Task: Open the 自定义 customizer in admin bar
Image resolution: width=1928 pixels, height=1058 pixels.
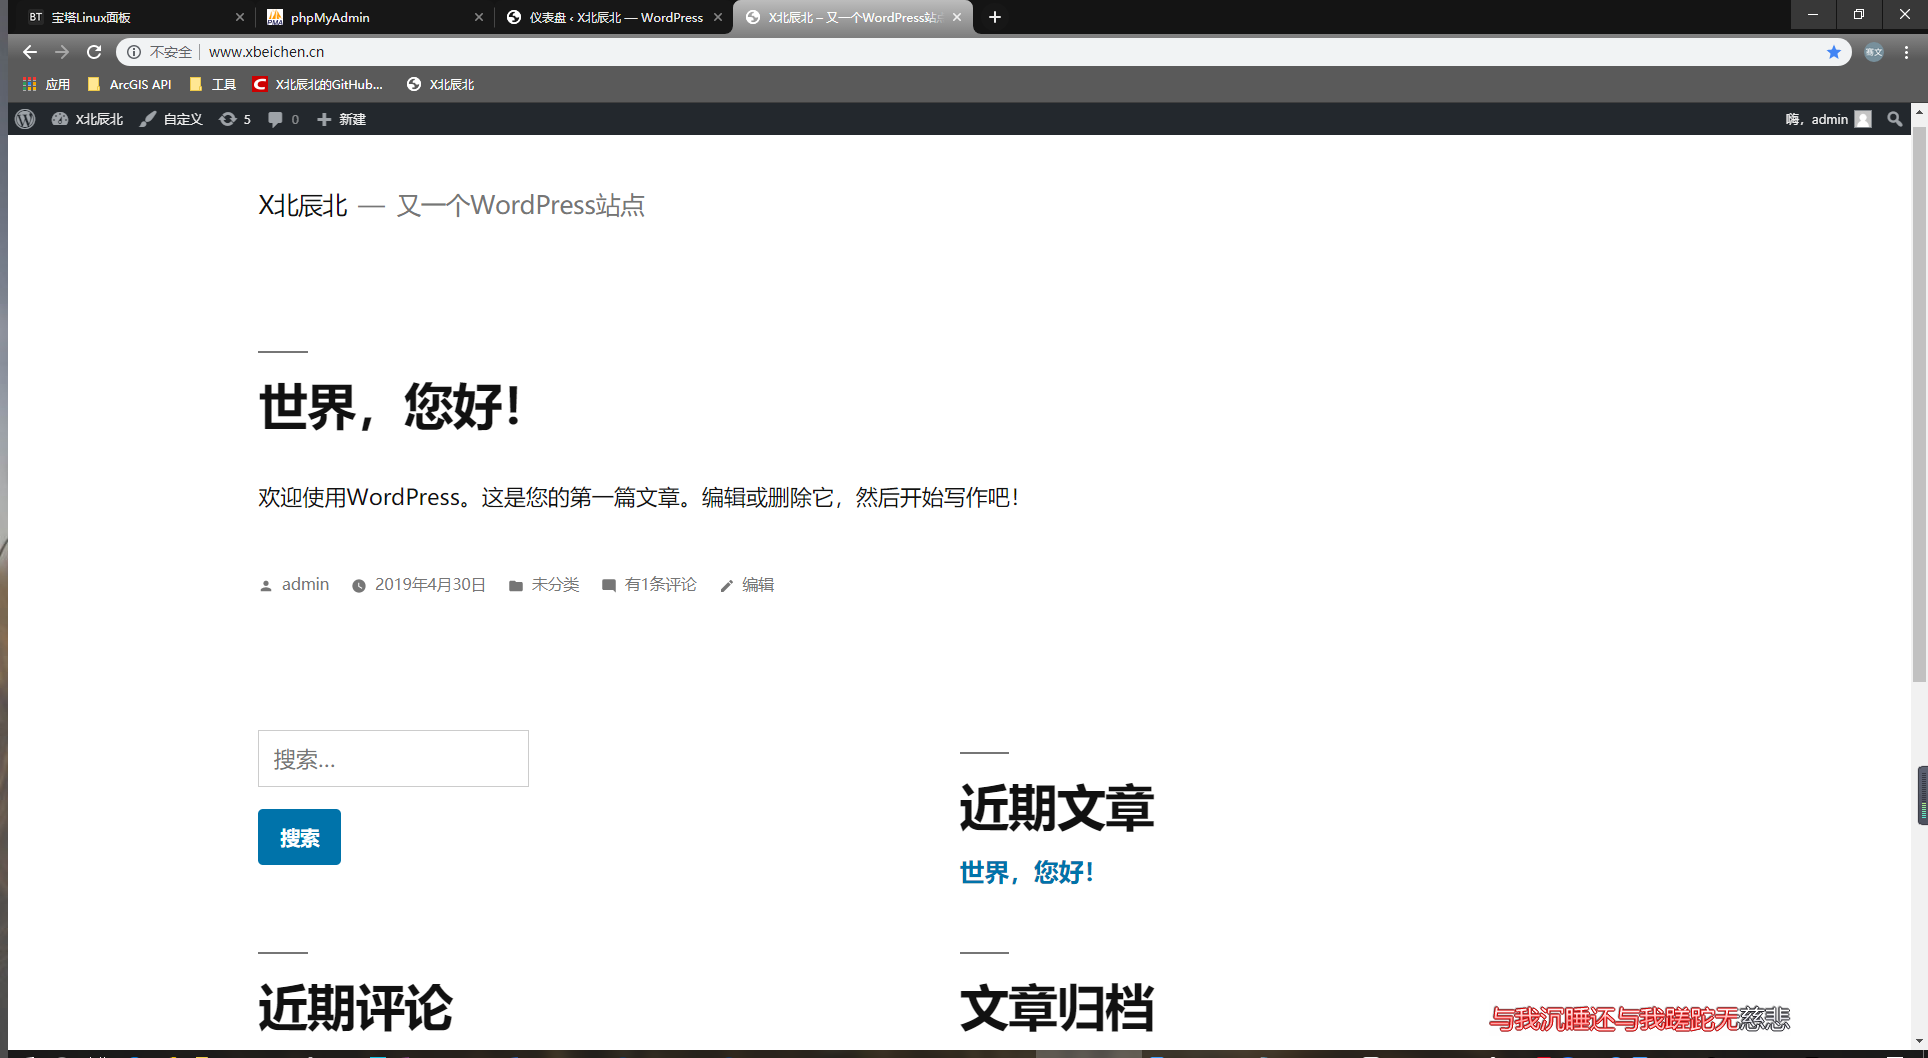Action: 171,119
